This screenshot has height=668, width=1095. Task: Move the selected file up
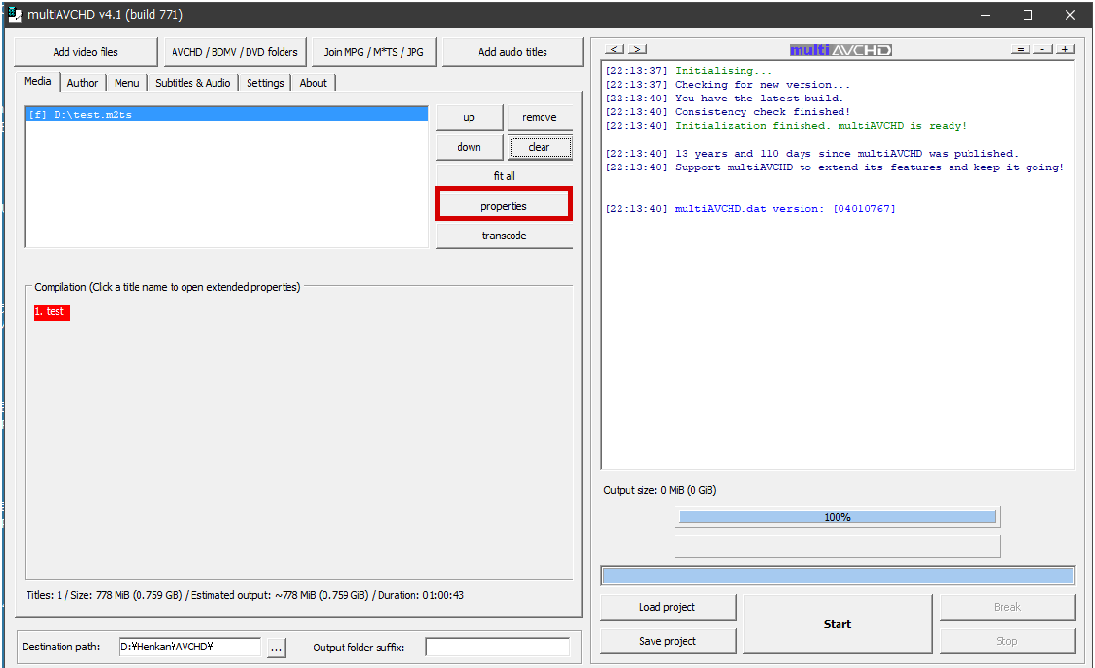[469, 117]
